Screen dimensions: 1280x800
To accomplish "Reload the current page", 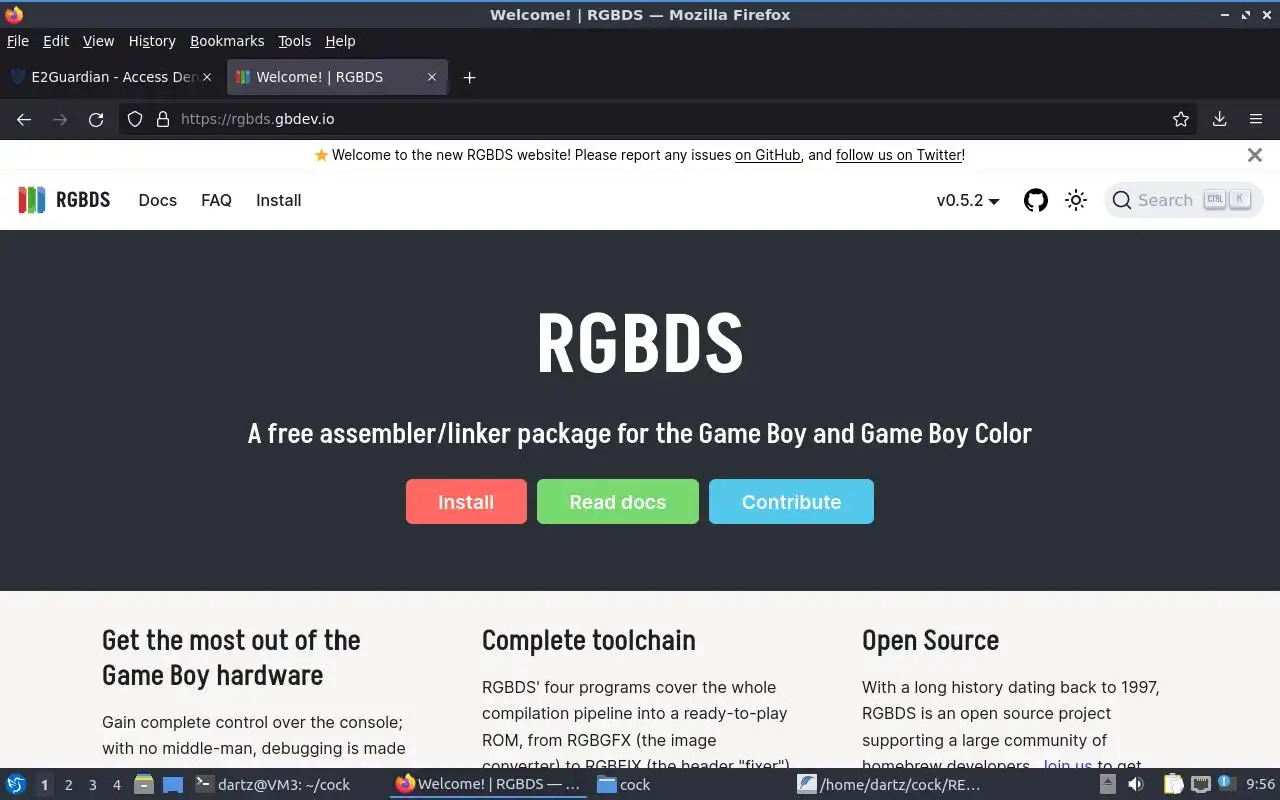I will pyautogui.click(x=96, y=119).
